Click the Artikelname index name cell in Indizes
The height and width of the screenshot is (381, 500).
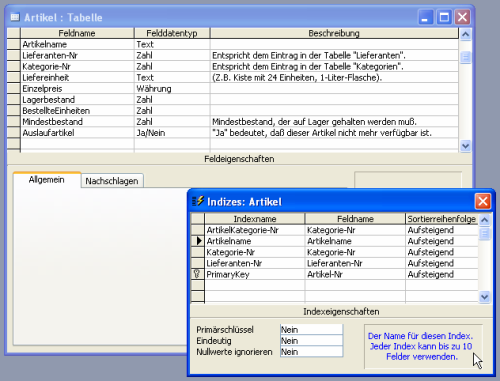coord(255,241)
